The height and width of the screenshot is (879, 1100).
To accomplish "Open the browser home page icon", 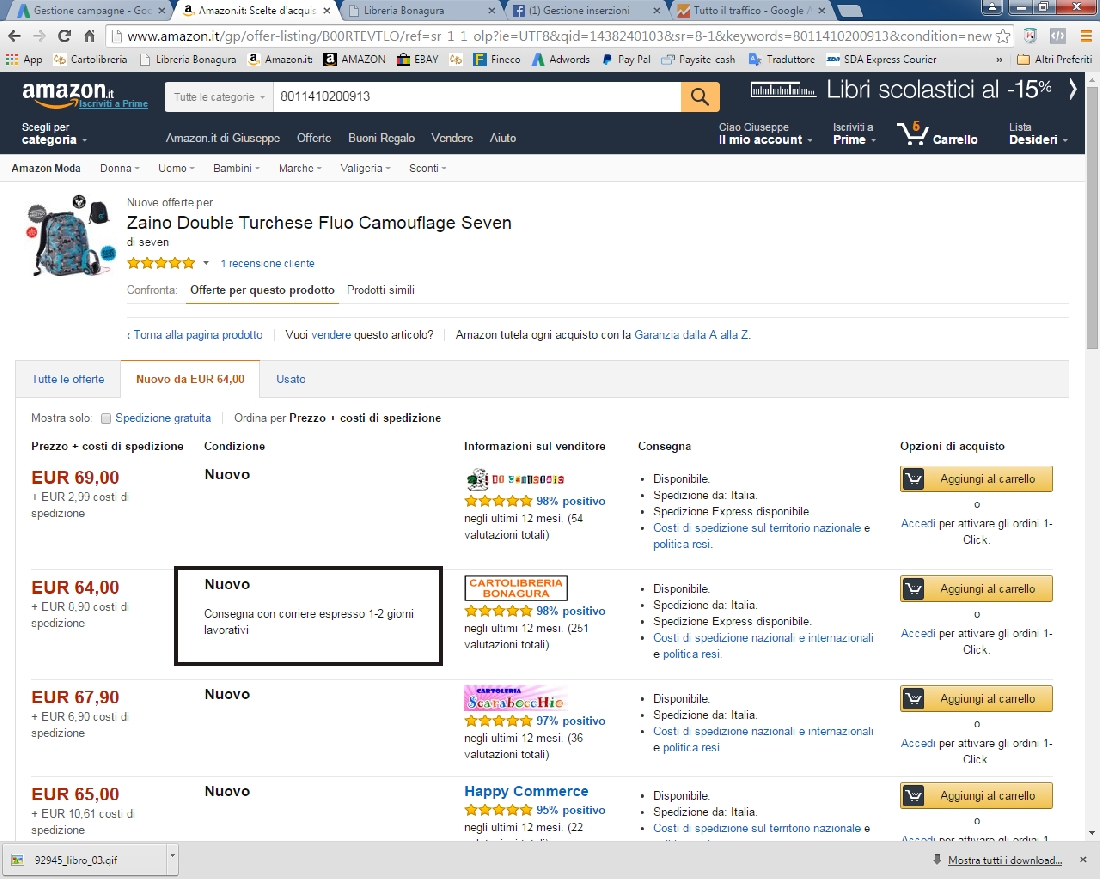I will pyautogui.click(x=89, y=36).
